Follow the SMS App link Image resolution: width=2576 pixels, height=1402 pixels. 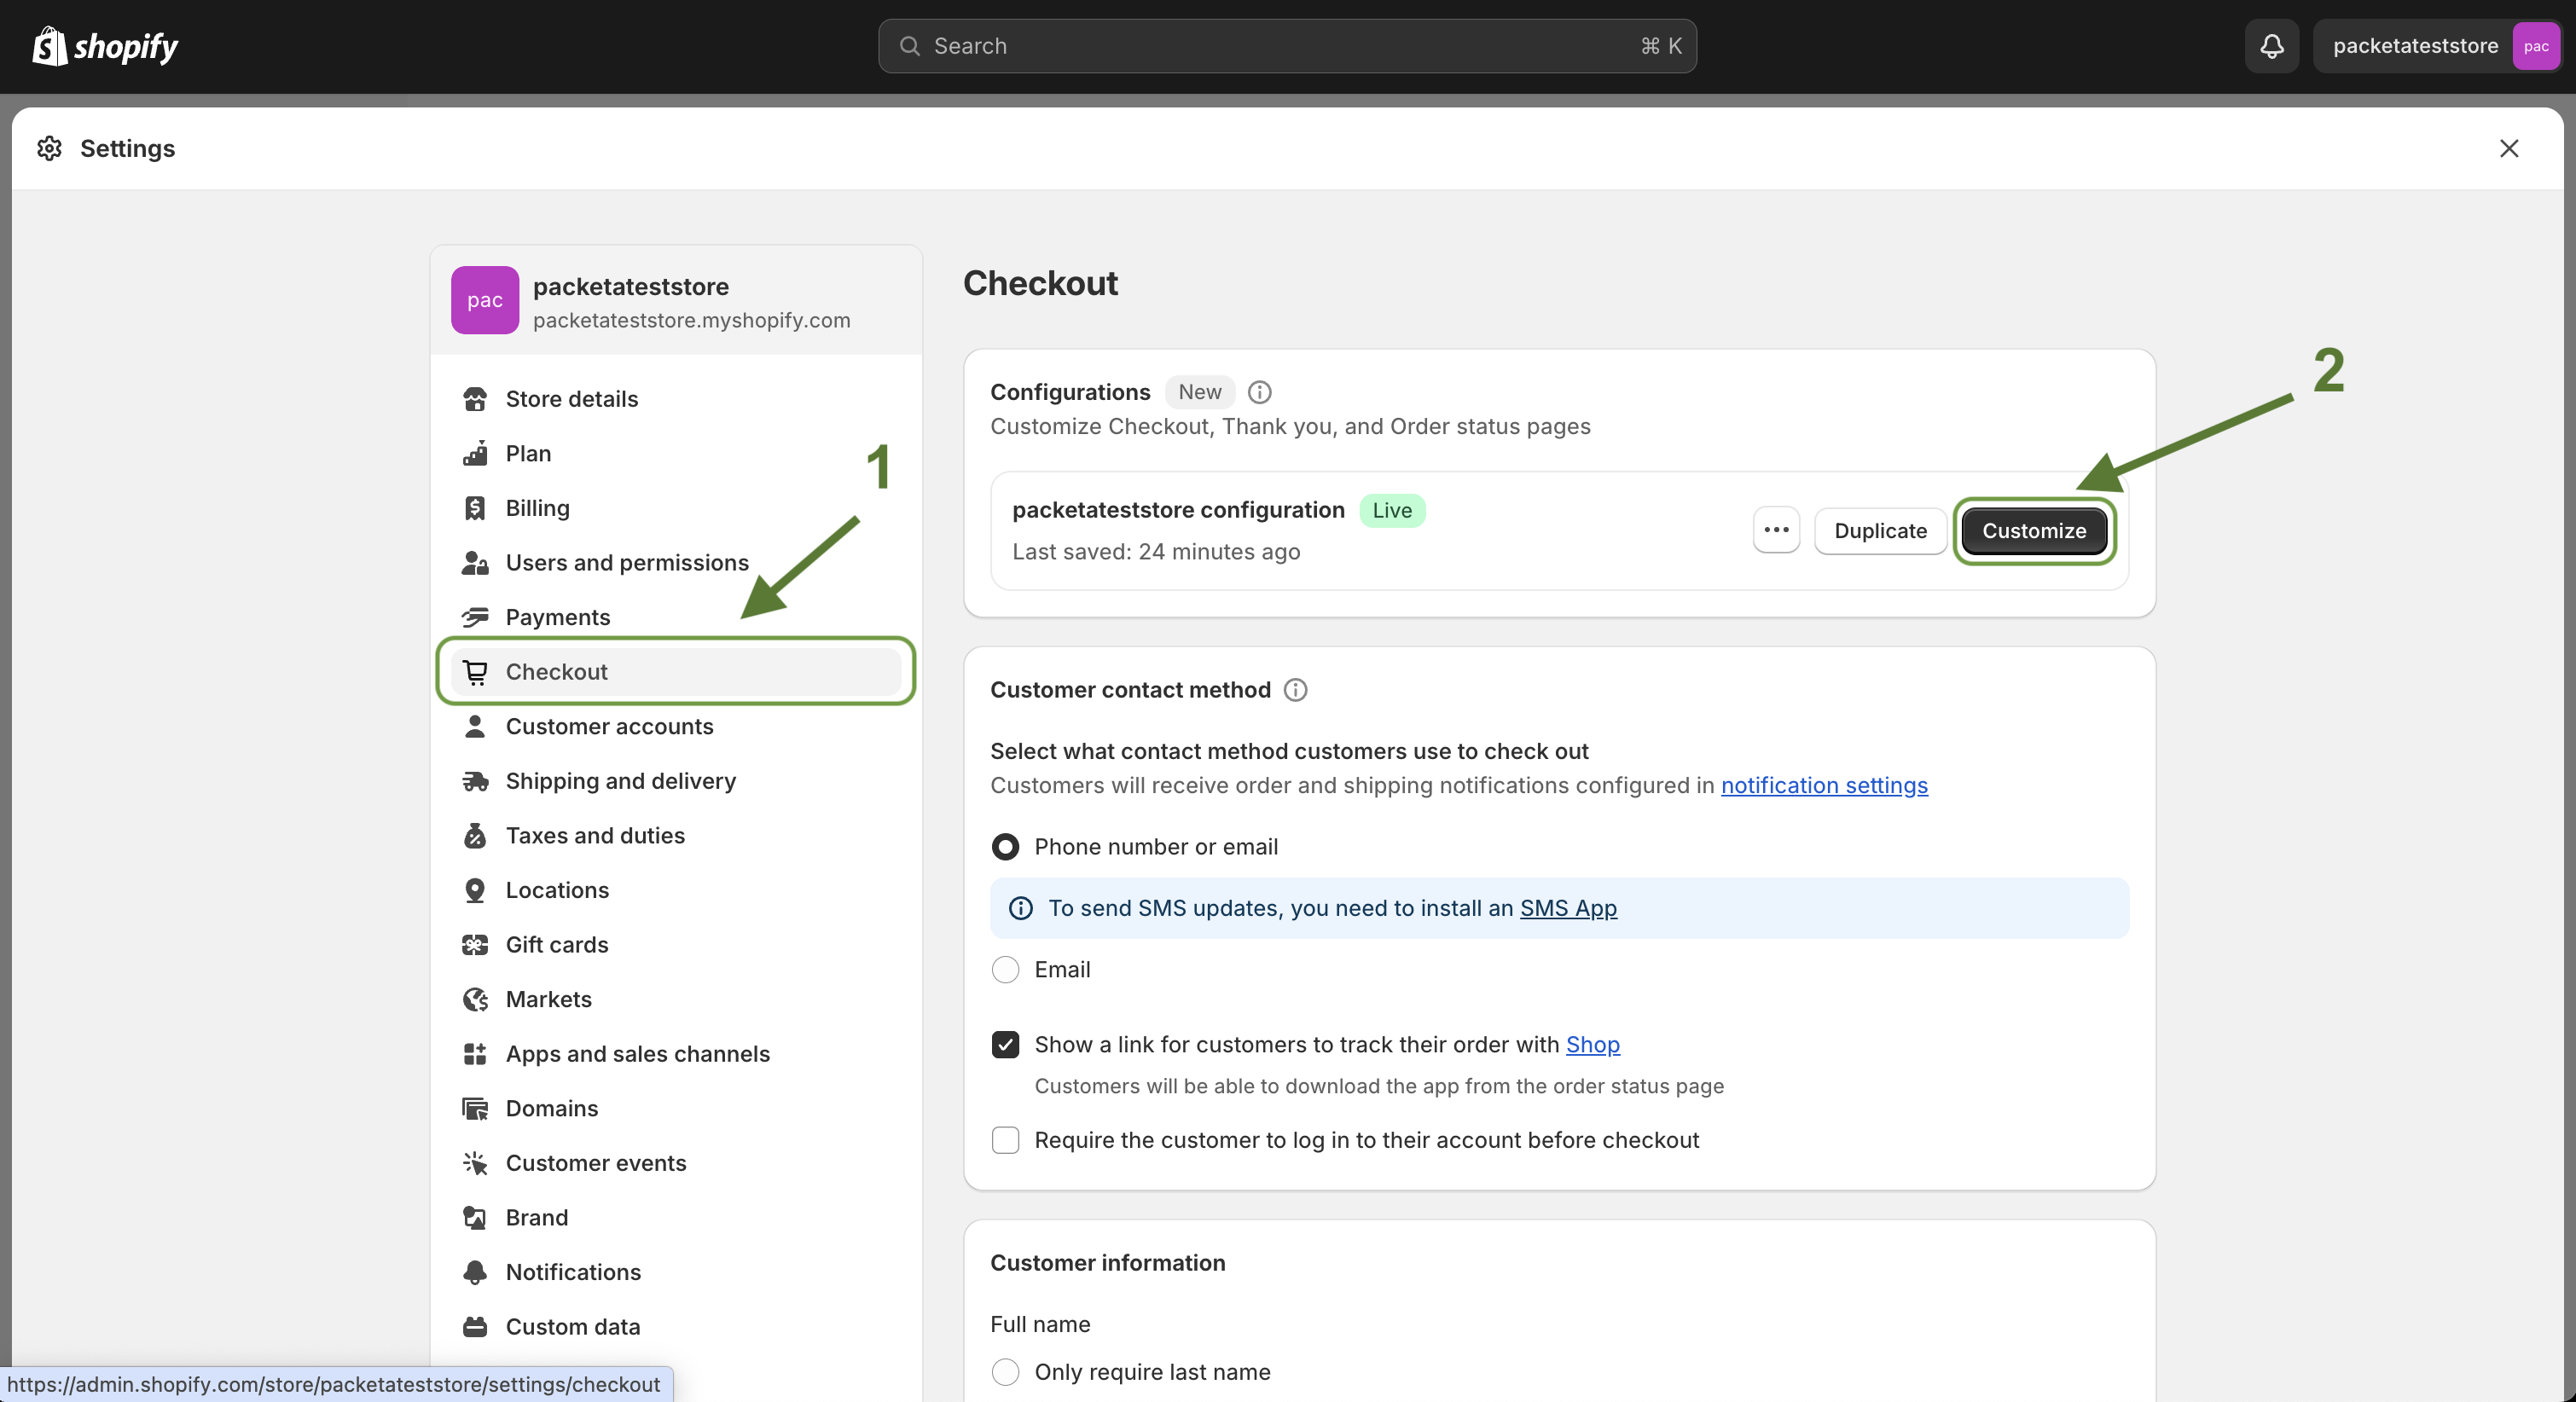click(1568, 908)
